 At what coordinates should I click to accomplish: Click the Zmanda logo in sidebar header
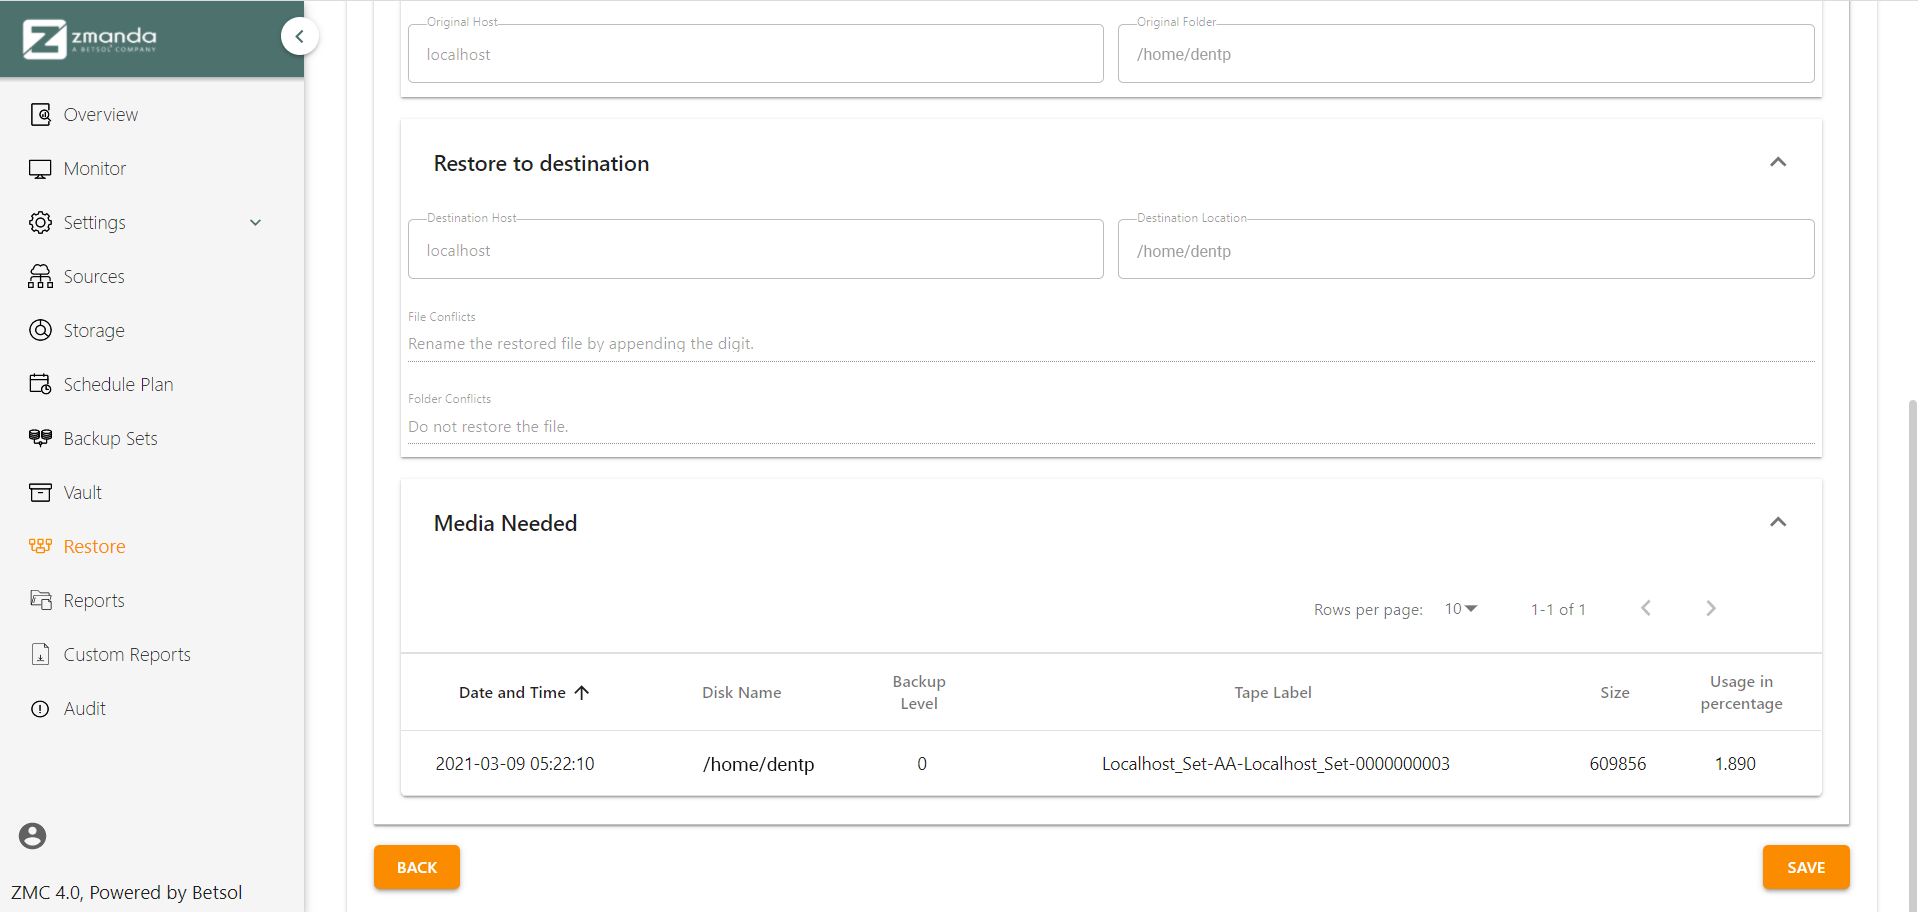90,39
